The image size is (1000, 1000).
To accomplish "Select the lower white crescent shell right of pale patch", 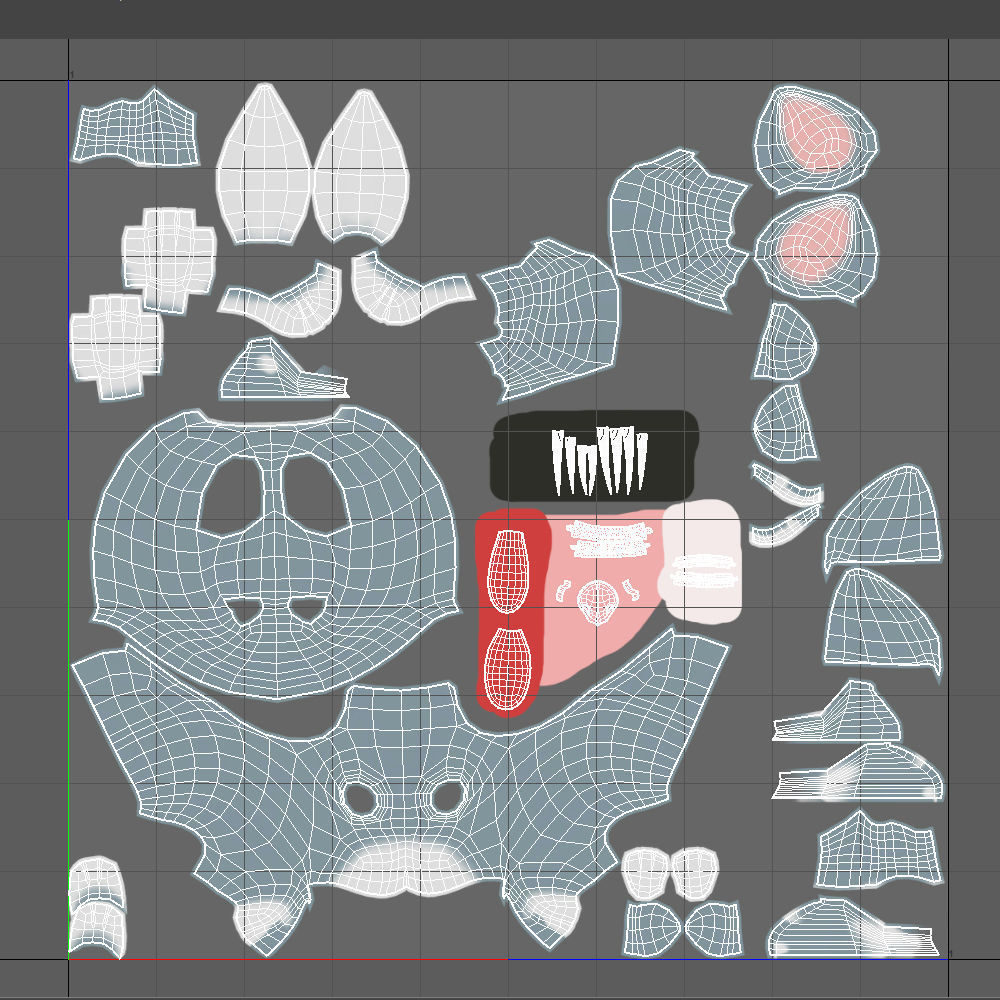I will coord(785,526).
